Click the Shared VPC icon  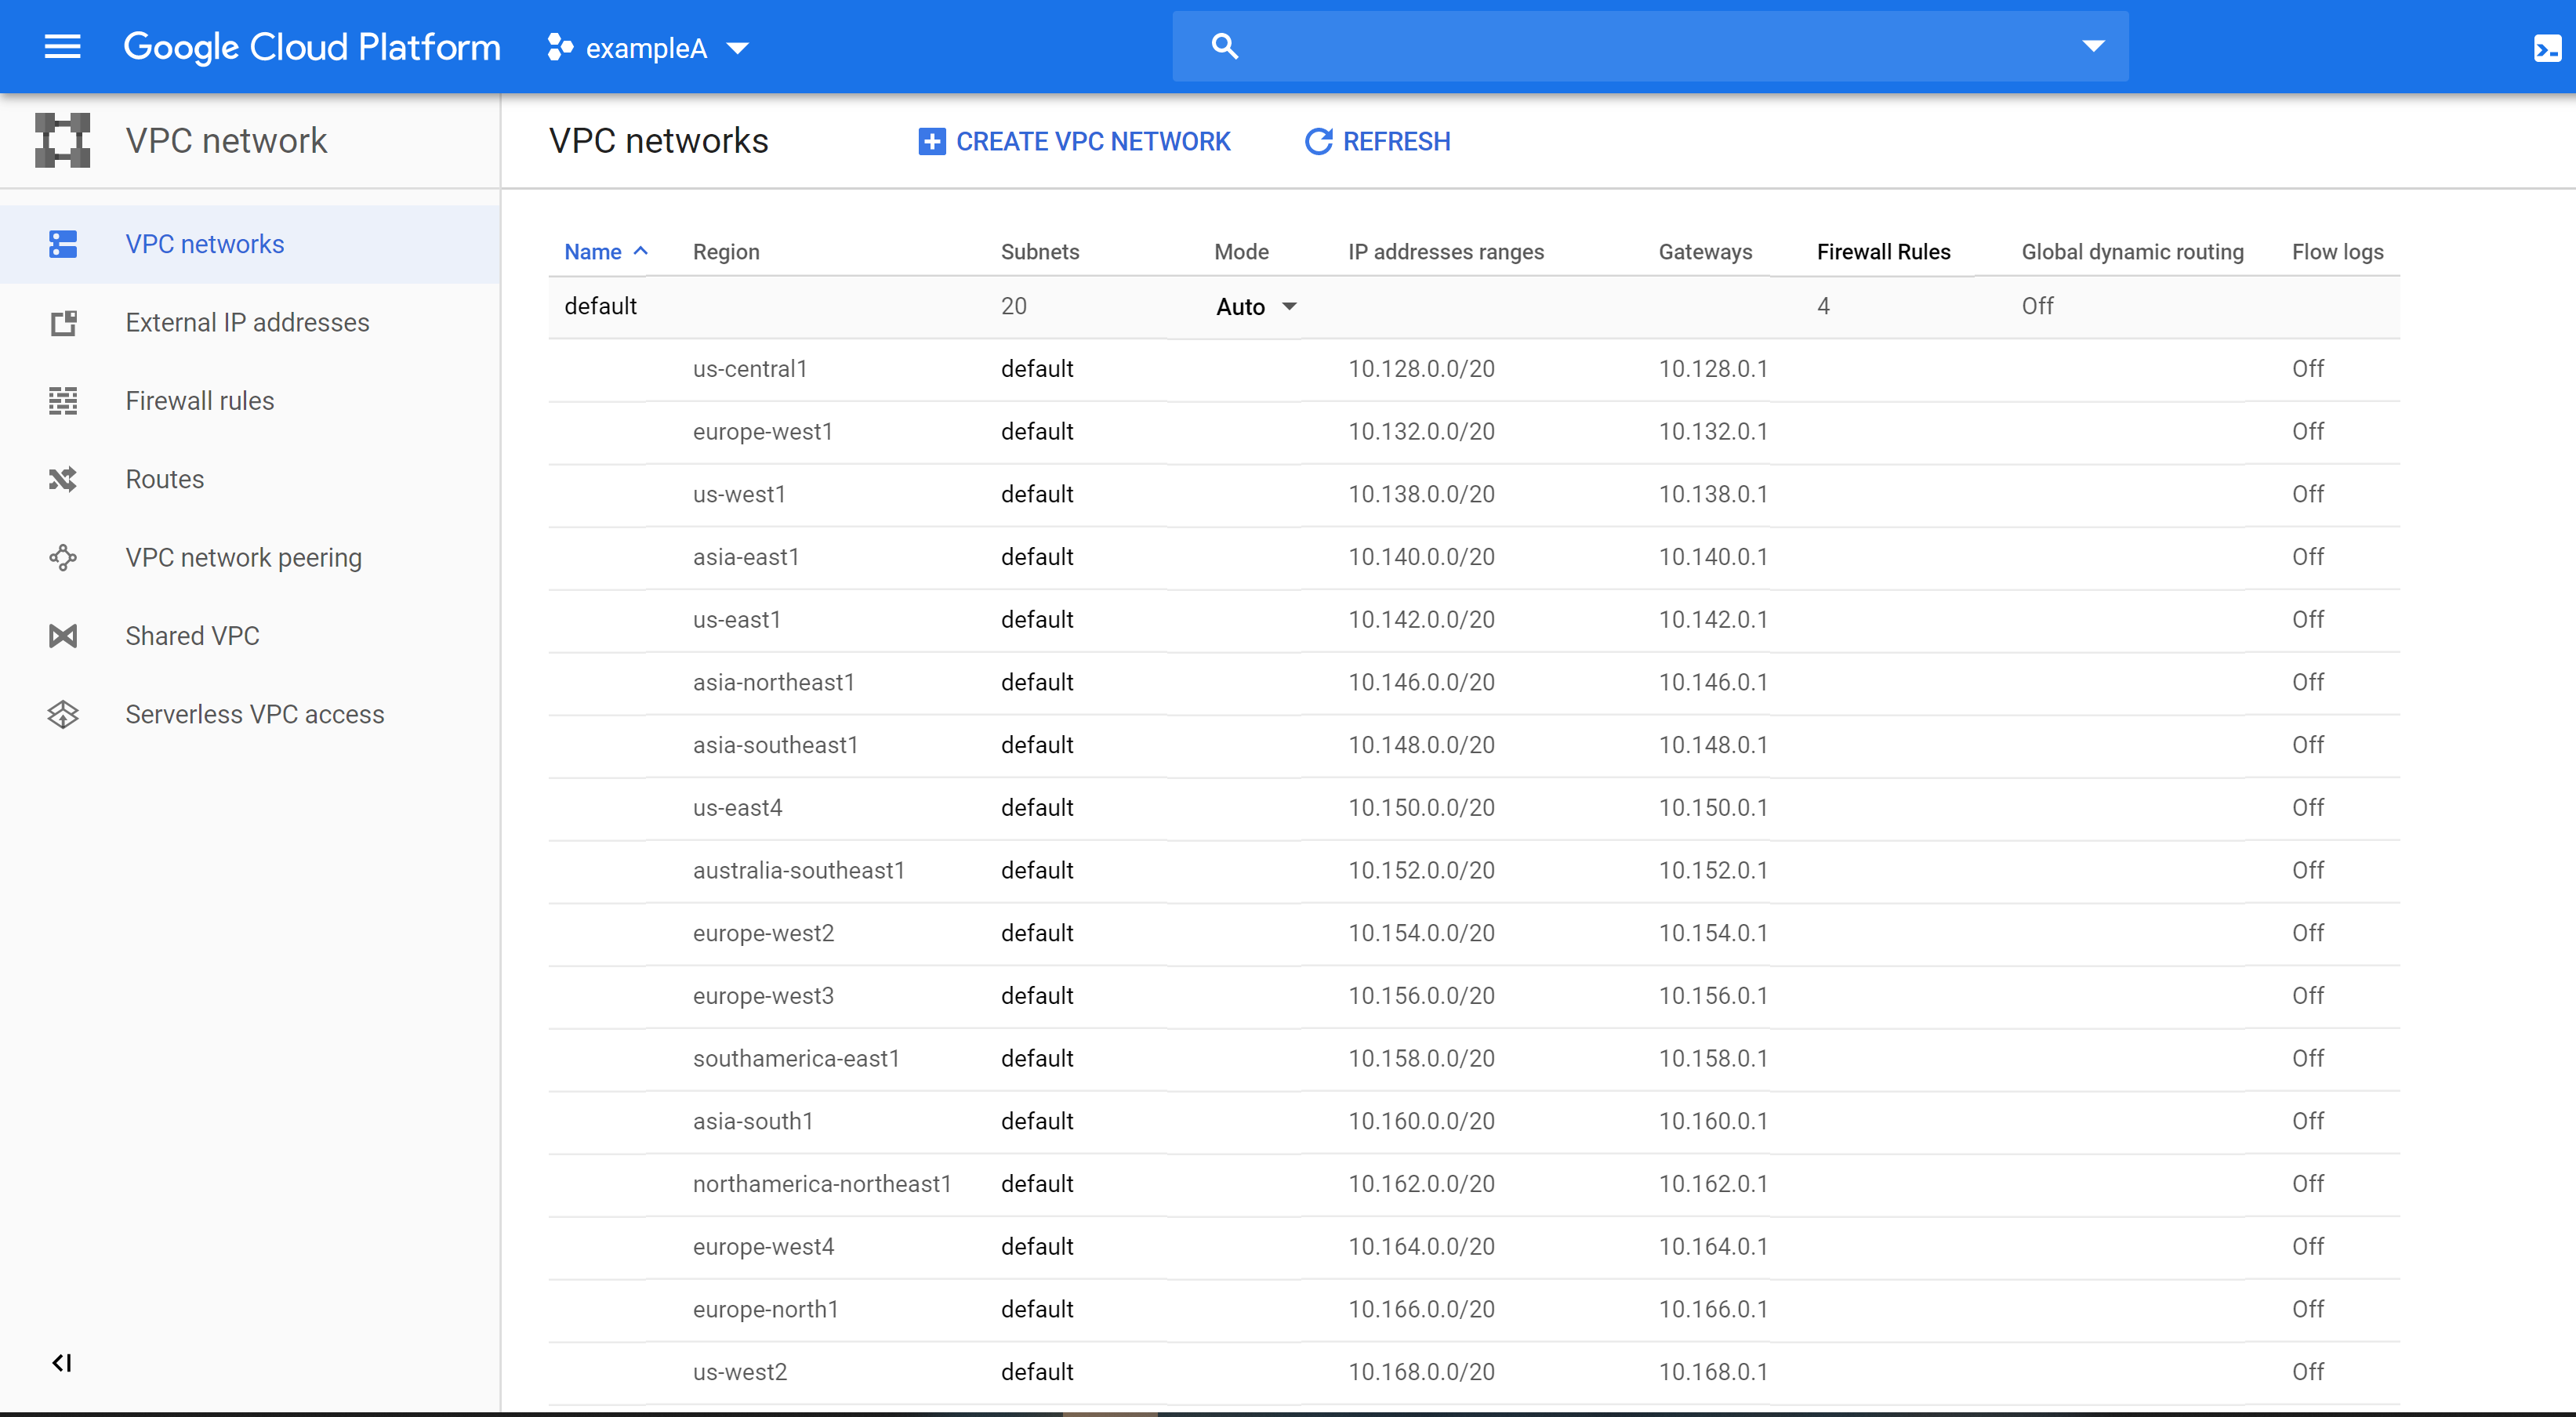click(63, 636)
